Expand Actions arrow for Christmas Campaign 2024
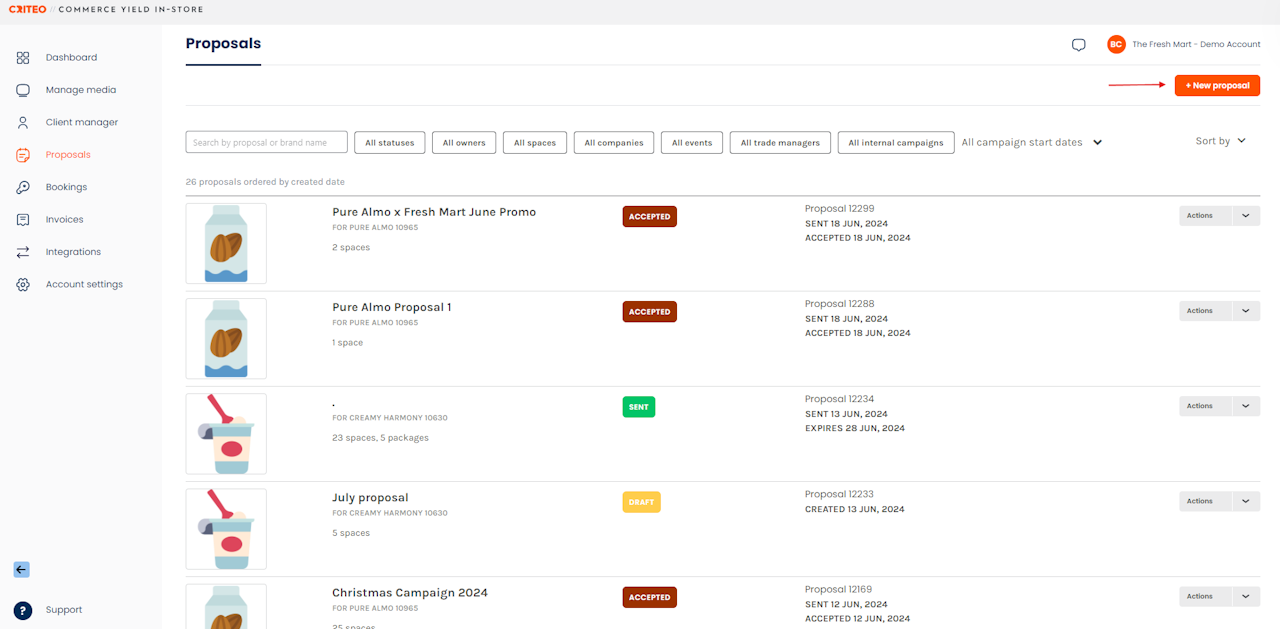Screen dimensions: 1280x629 [1246, 596]
